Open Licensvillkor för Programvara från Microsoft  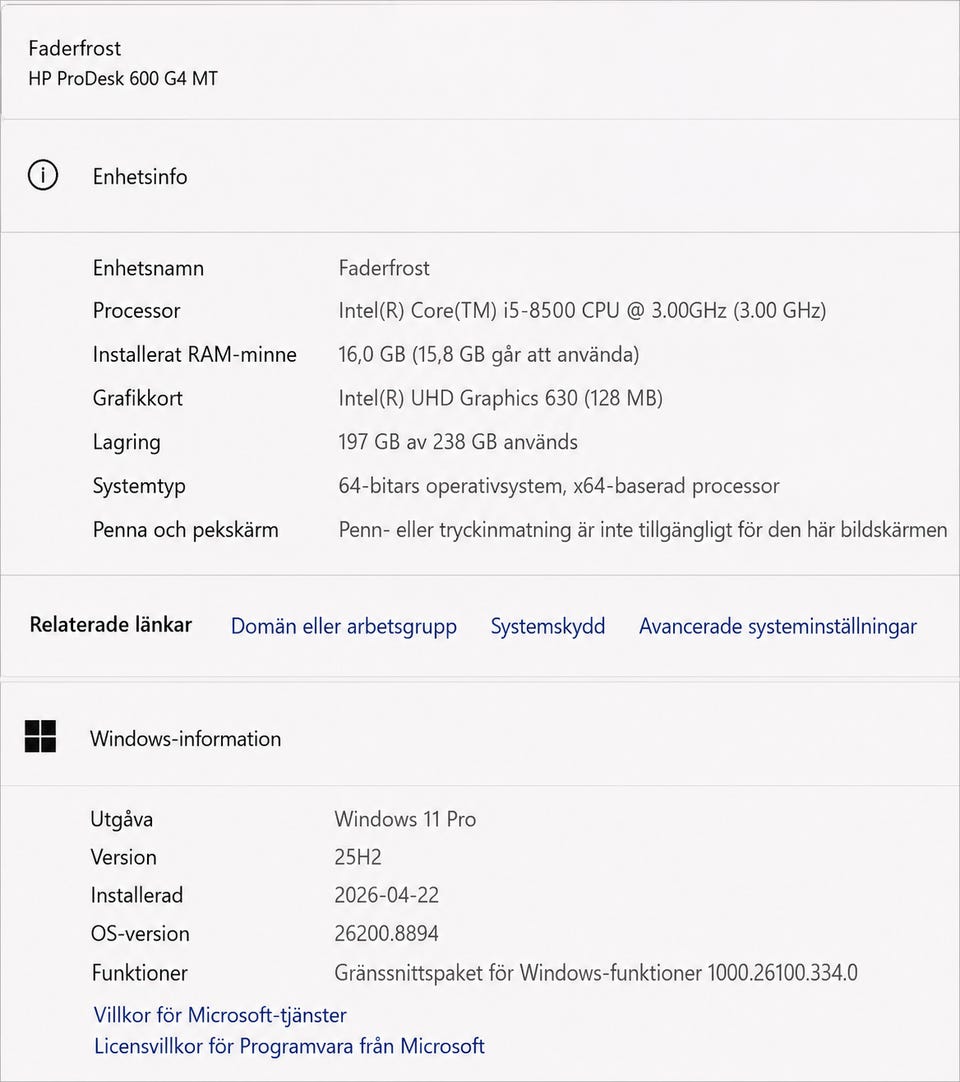[x=289, y=1045]
